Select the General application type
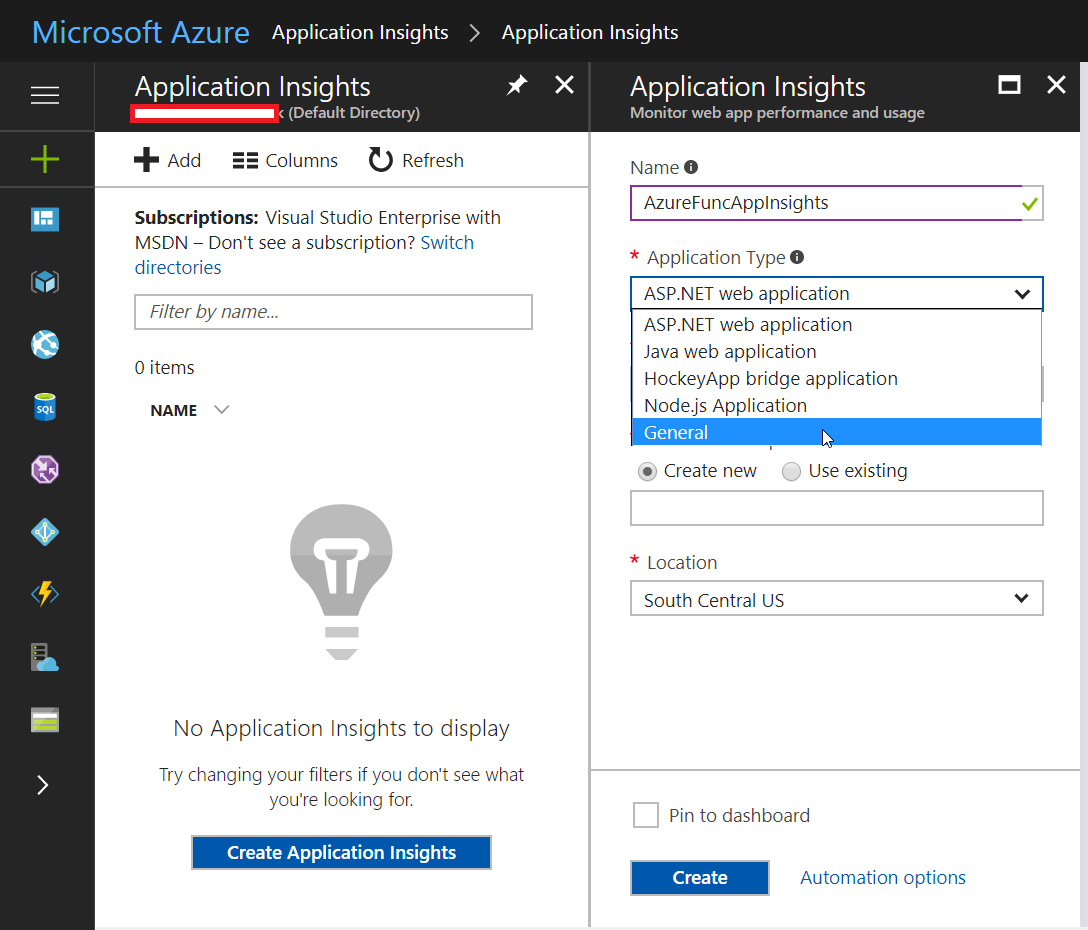This screenshot has width=1088, height=930. [x=836, y=432]
